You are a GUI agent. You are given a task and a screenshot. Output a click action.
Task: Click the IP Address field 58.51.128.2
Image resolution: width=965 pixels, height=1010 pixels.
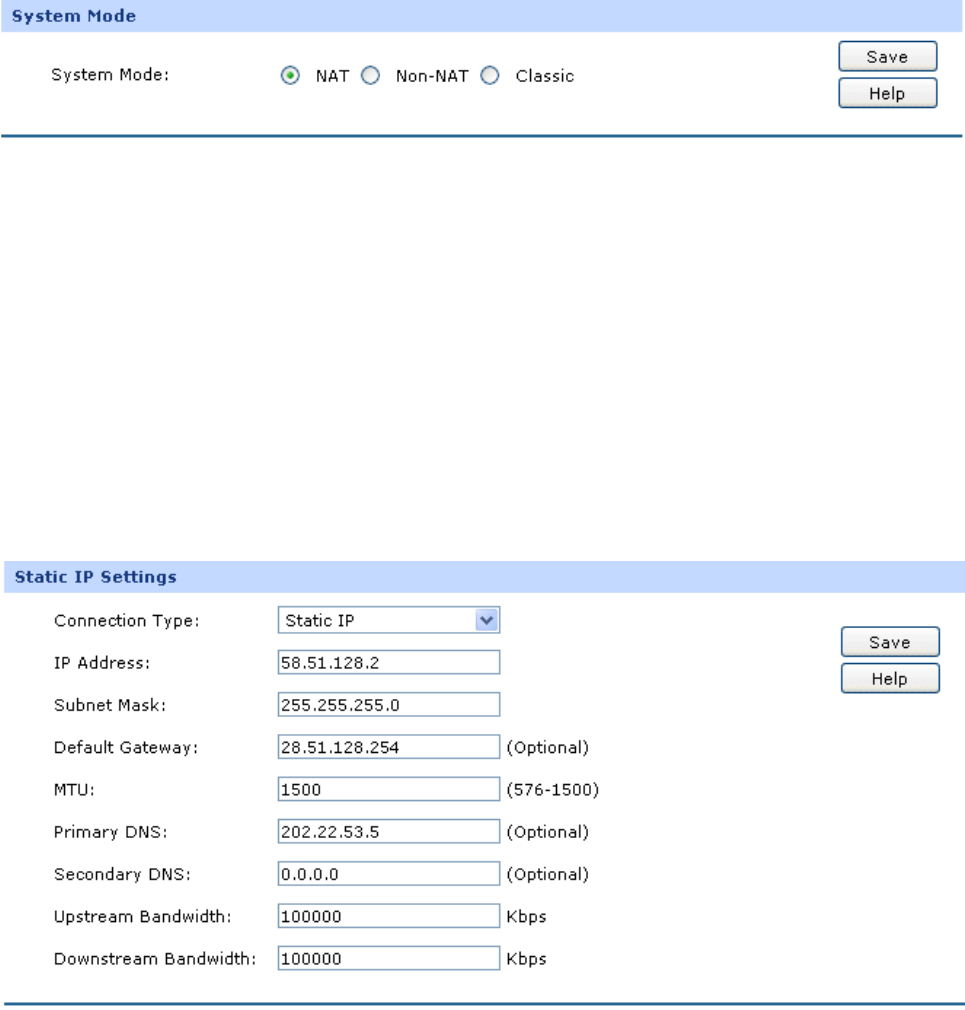pyautogui.click(x=388, y=663)
